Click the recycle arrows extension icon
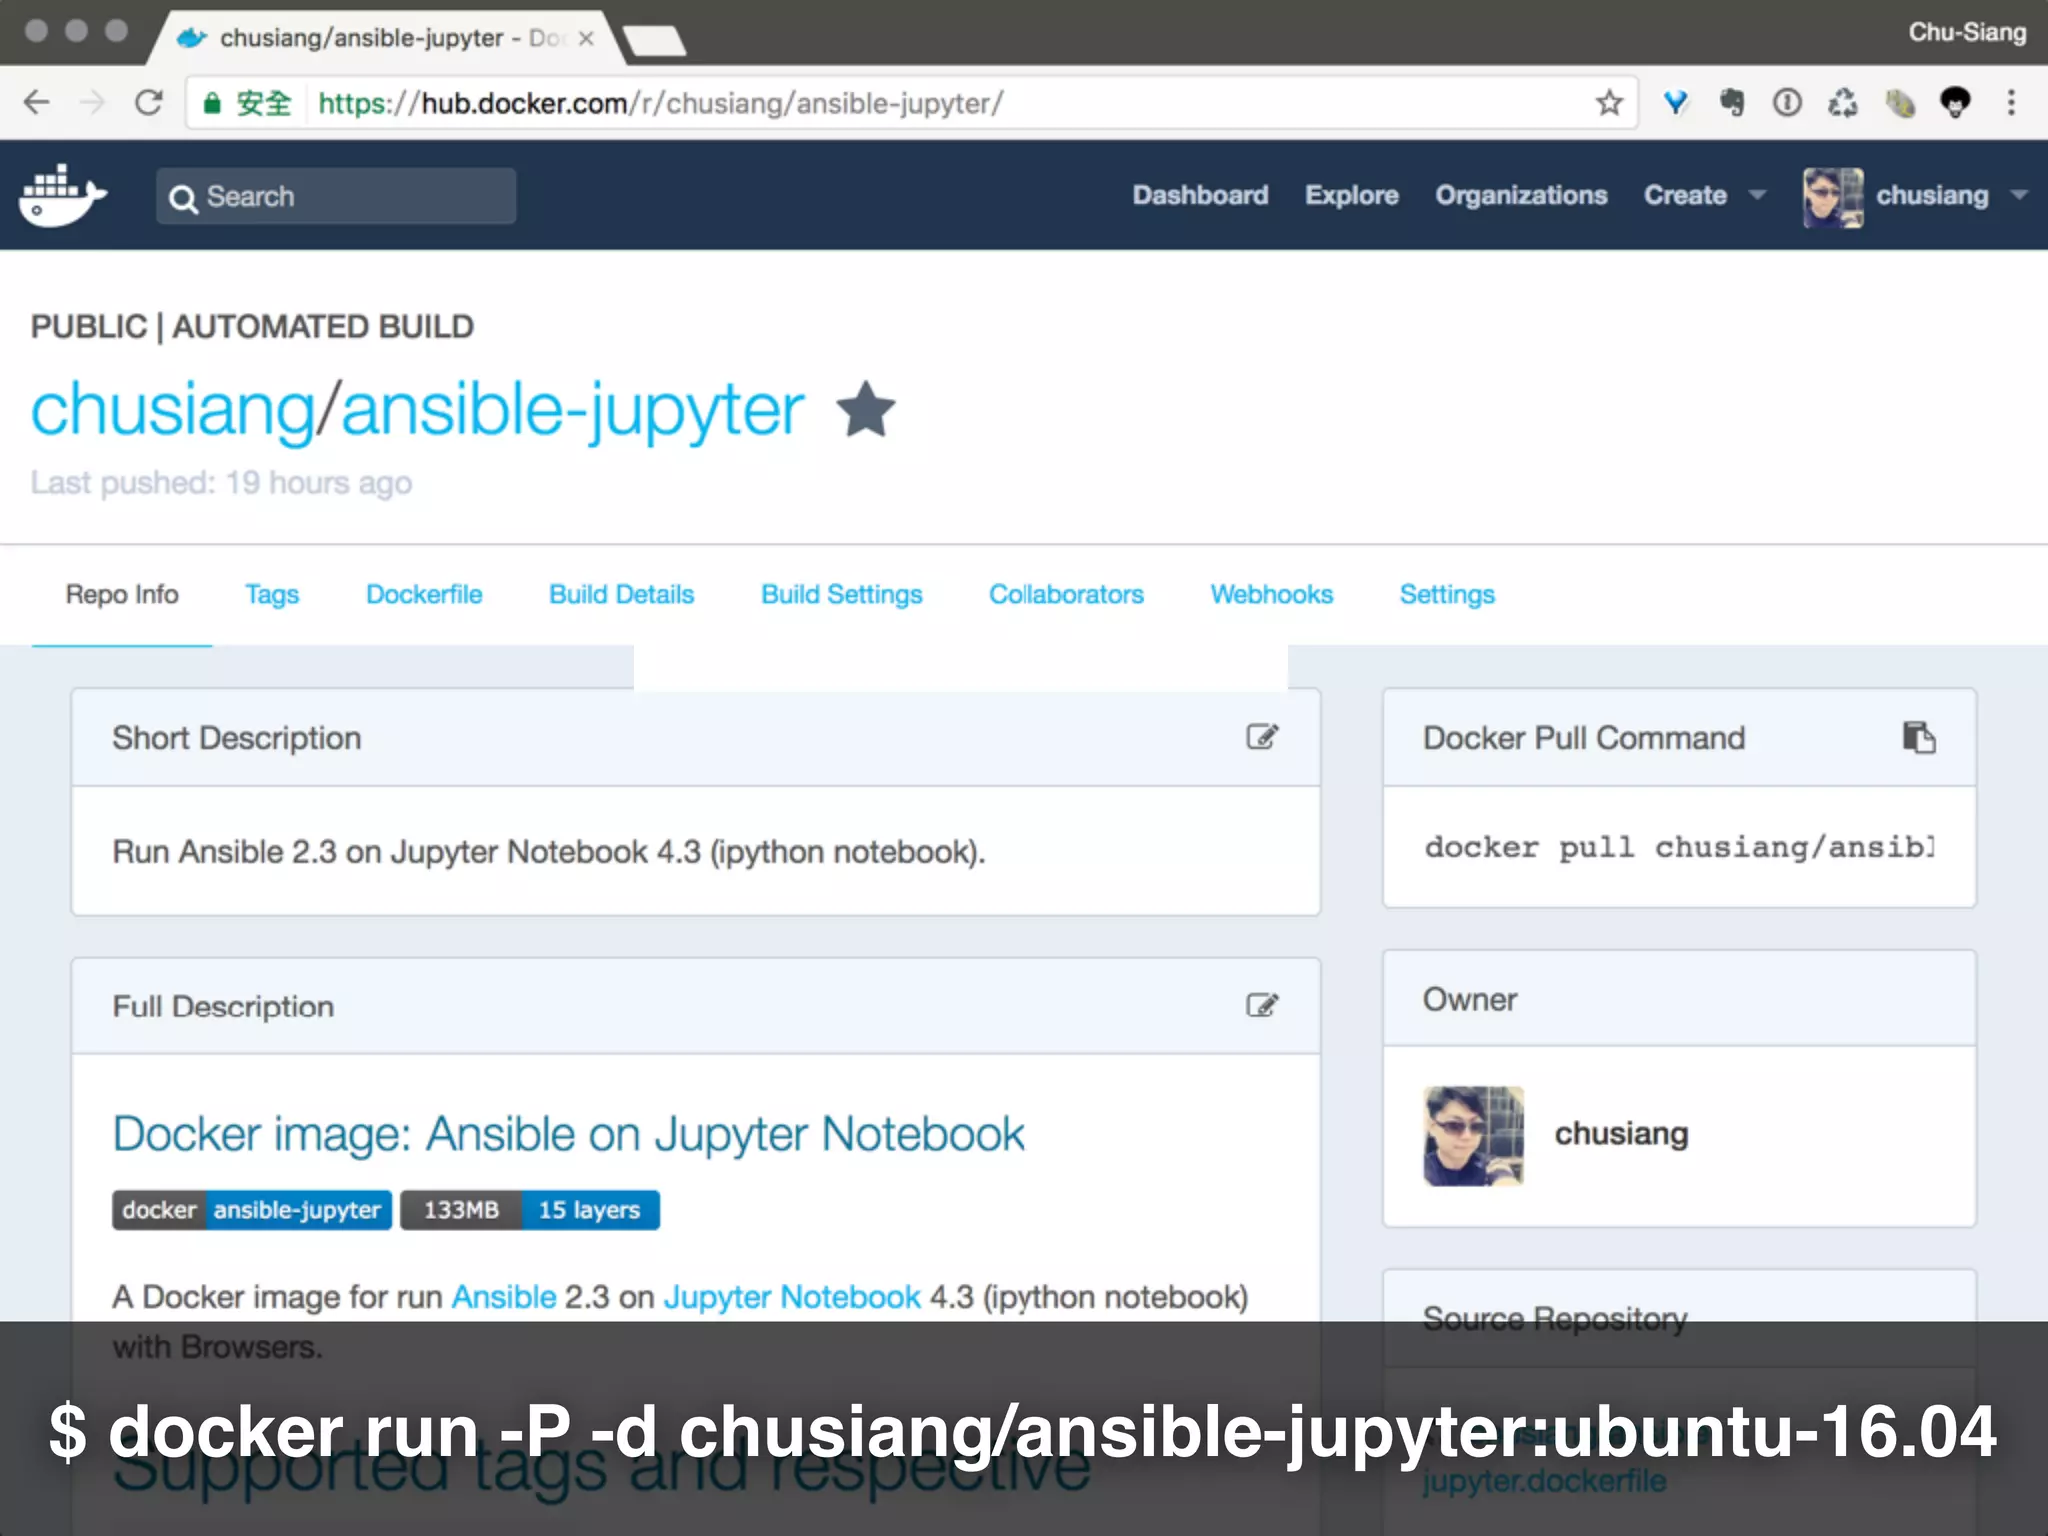The height and width of the screenshot is (1536, 2048). coord(1843,102)
